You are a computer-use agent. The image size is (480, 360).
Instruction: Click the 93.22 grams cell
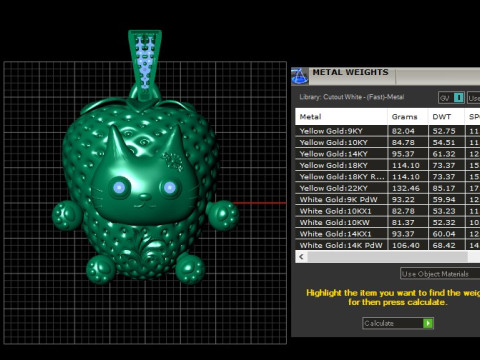tap(408, 200)
